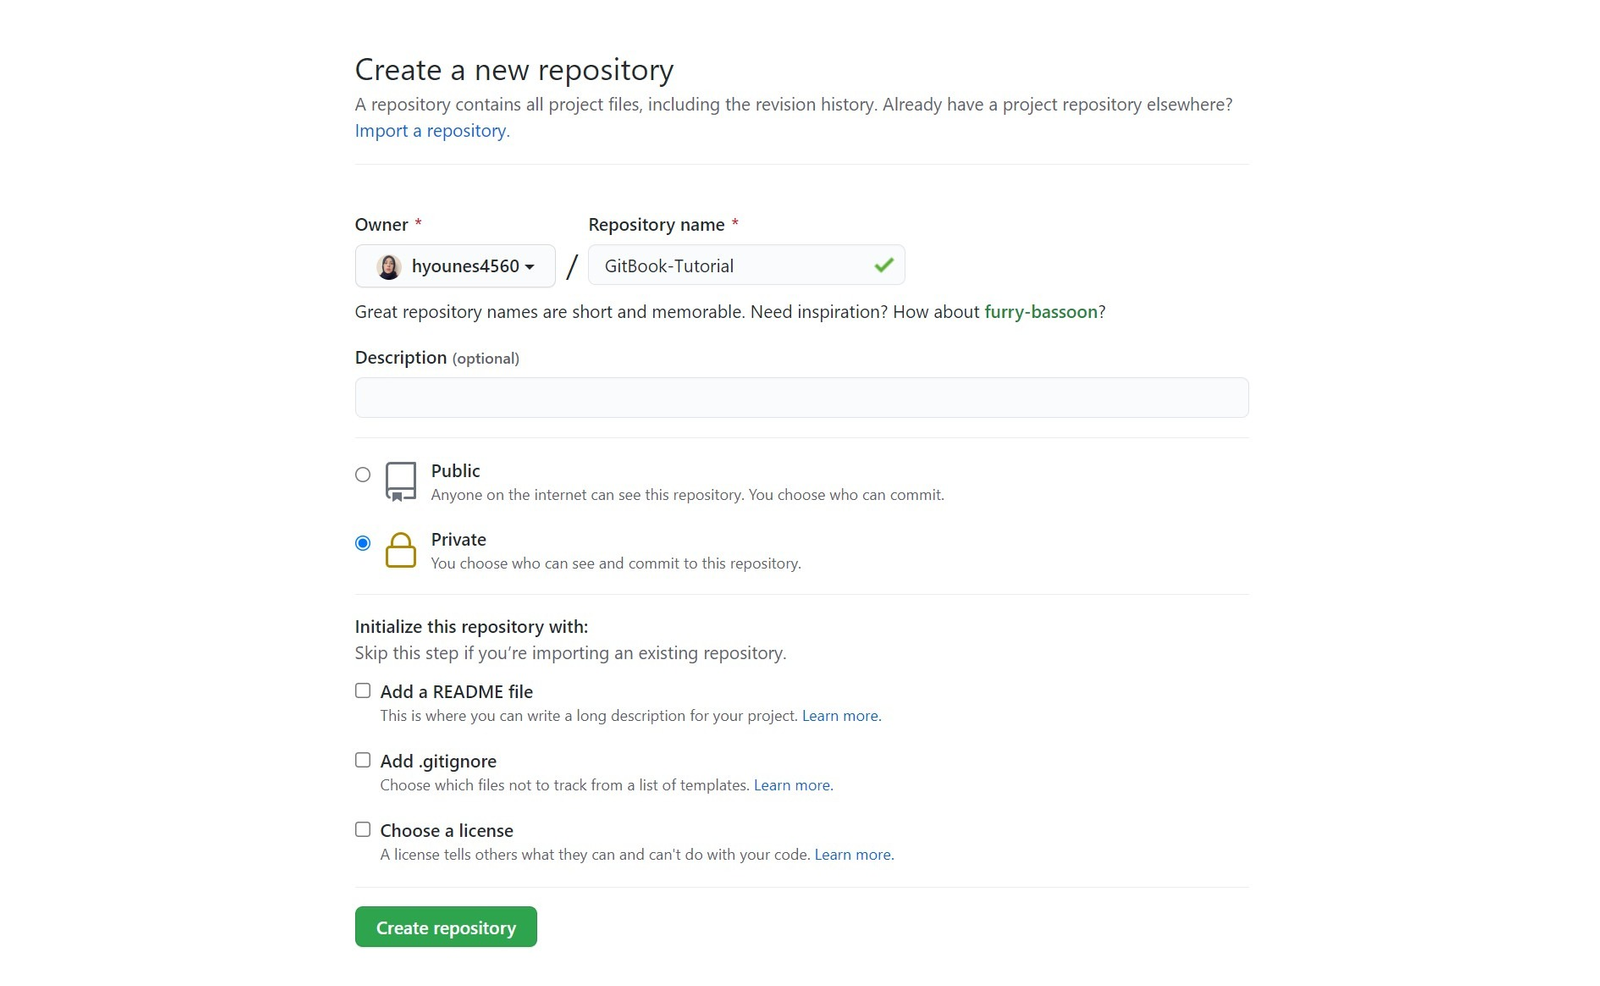Select the Public radio button

pyautogui.click(x=363, y=475)
